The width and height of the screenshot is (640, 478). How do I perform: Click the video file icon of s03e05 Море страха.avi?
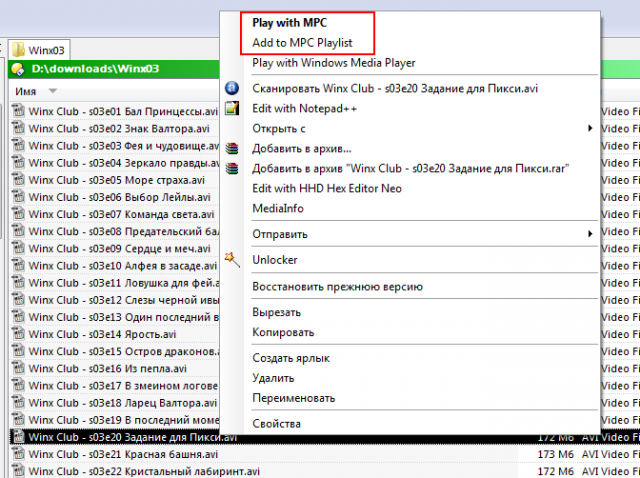18,180
